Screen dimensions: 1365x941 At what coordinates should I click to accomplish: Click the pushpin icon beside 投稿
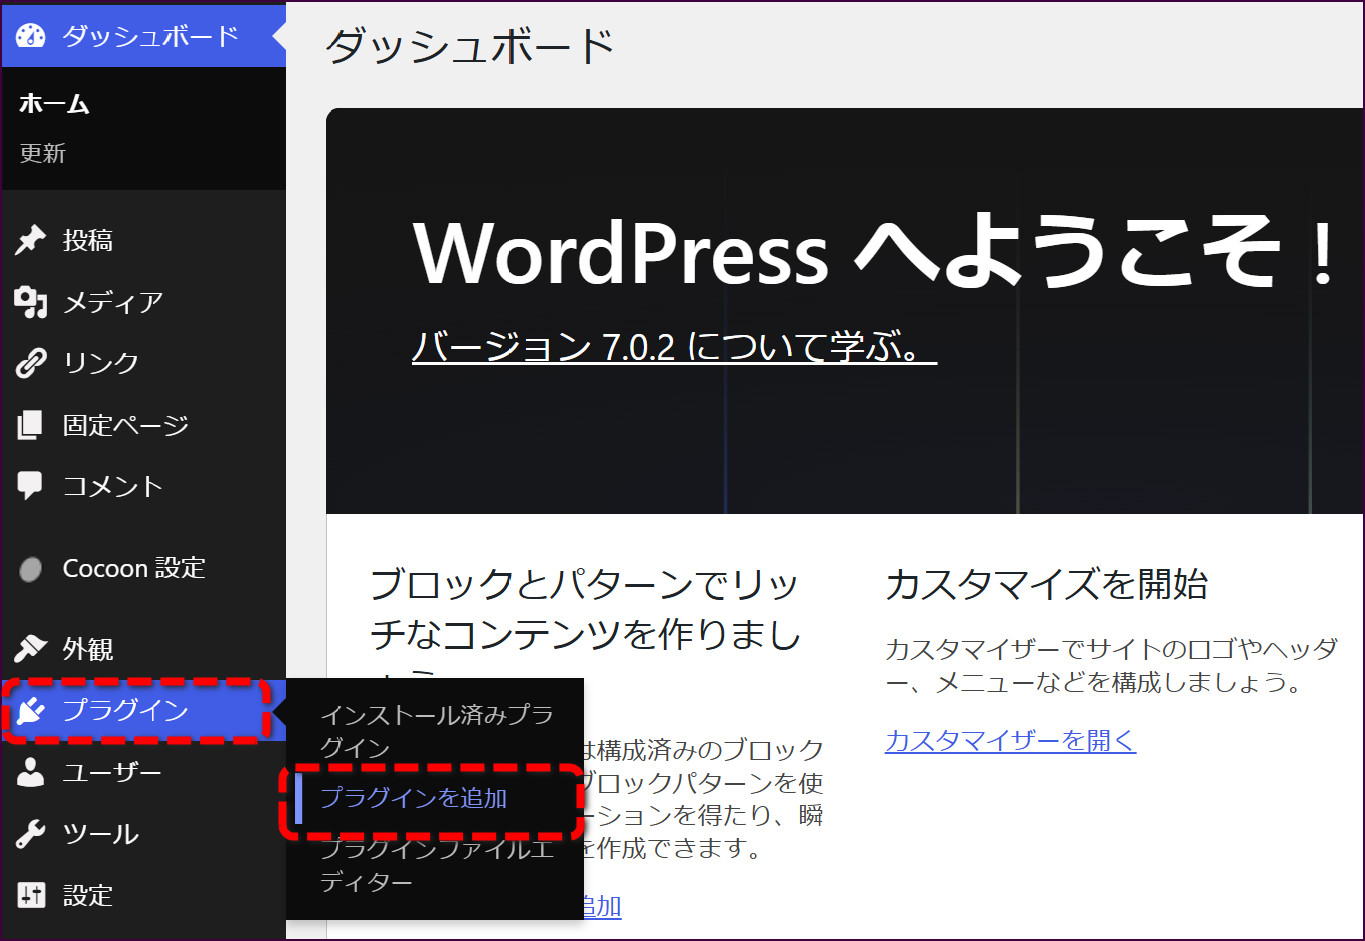31,240
